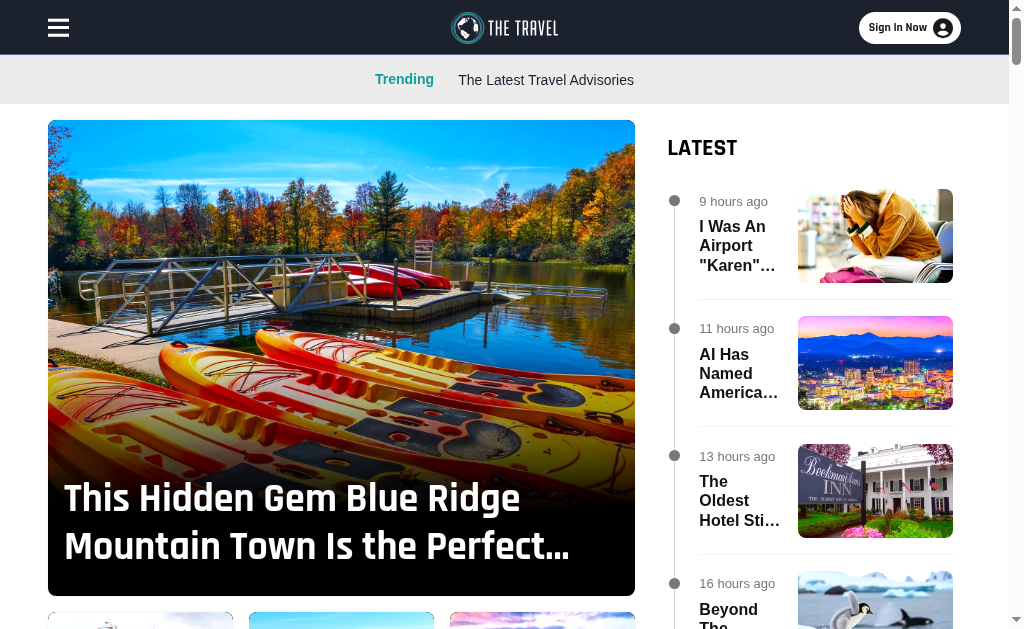1024x629 pixels.
Task: Click the scrollbar down arrow
Action: pos(1016,619)
